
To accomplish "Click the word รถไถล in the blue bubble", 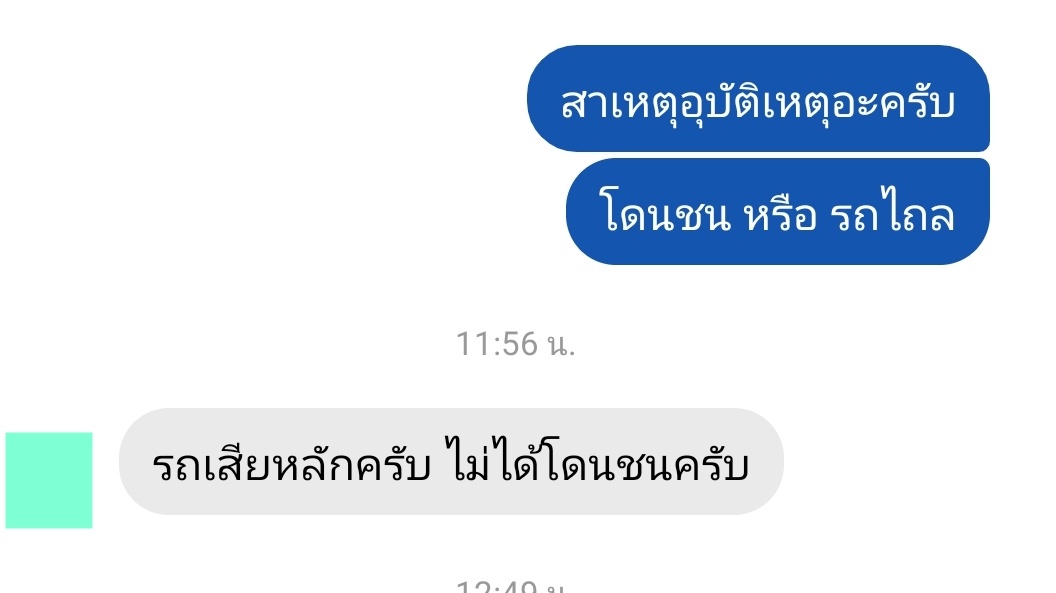I will 892,214.
